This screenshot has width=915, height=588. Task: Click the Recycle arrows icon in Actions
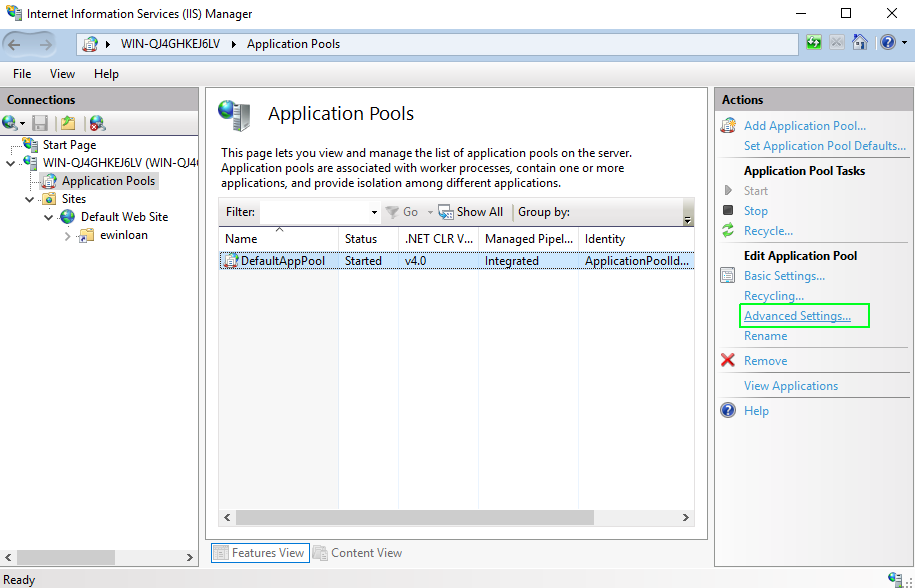click(728, 230)
